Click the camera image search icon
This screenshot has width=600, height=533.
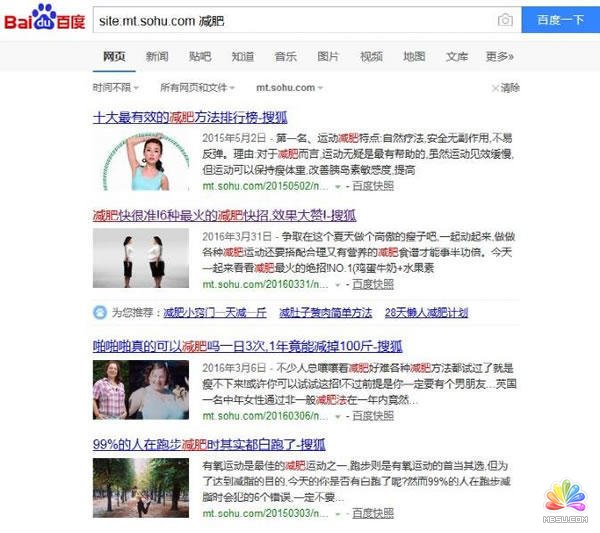point(505,20)
